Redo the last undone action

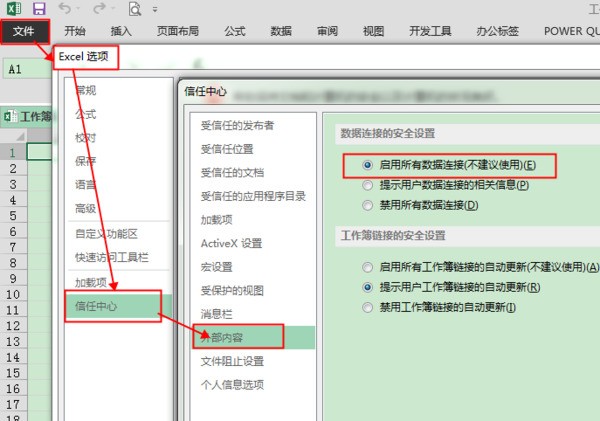[99, 8]
